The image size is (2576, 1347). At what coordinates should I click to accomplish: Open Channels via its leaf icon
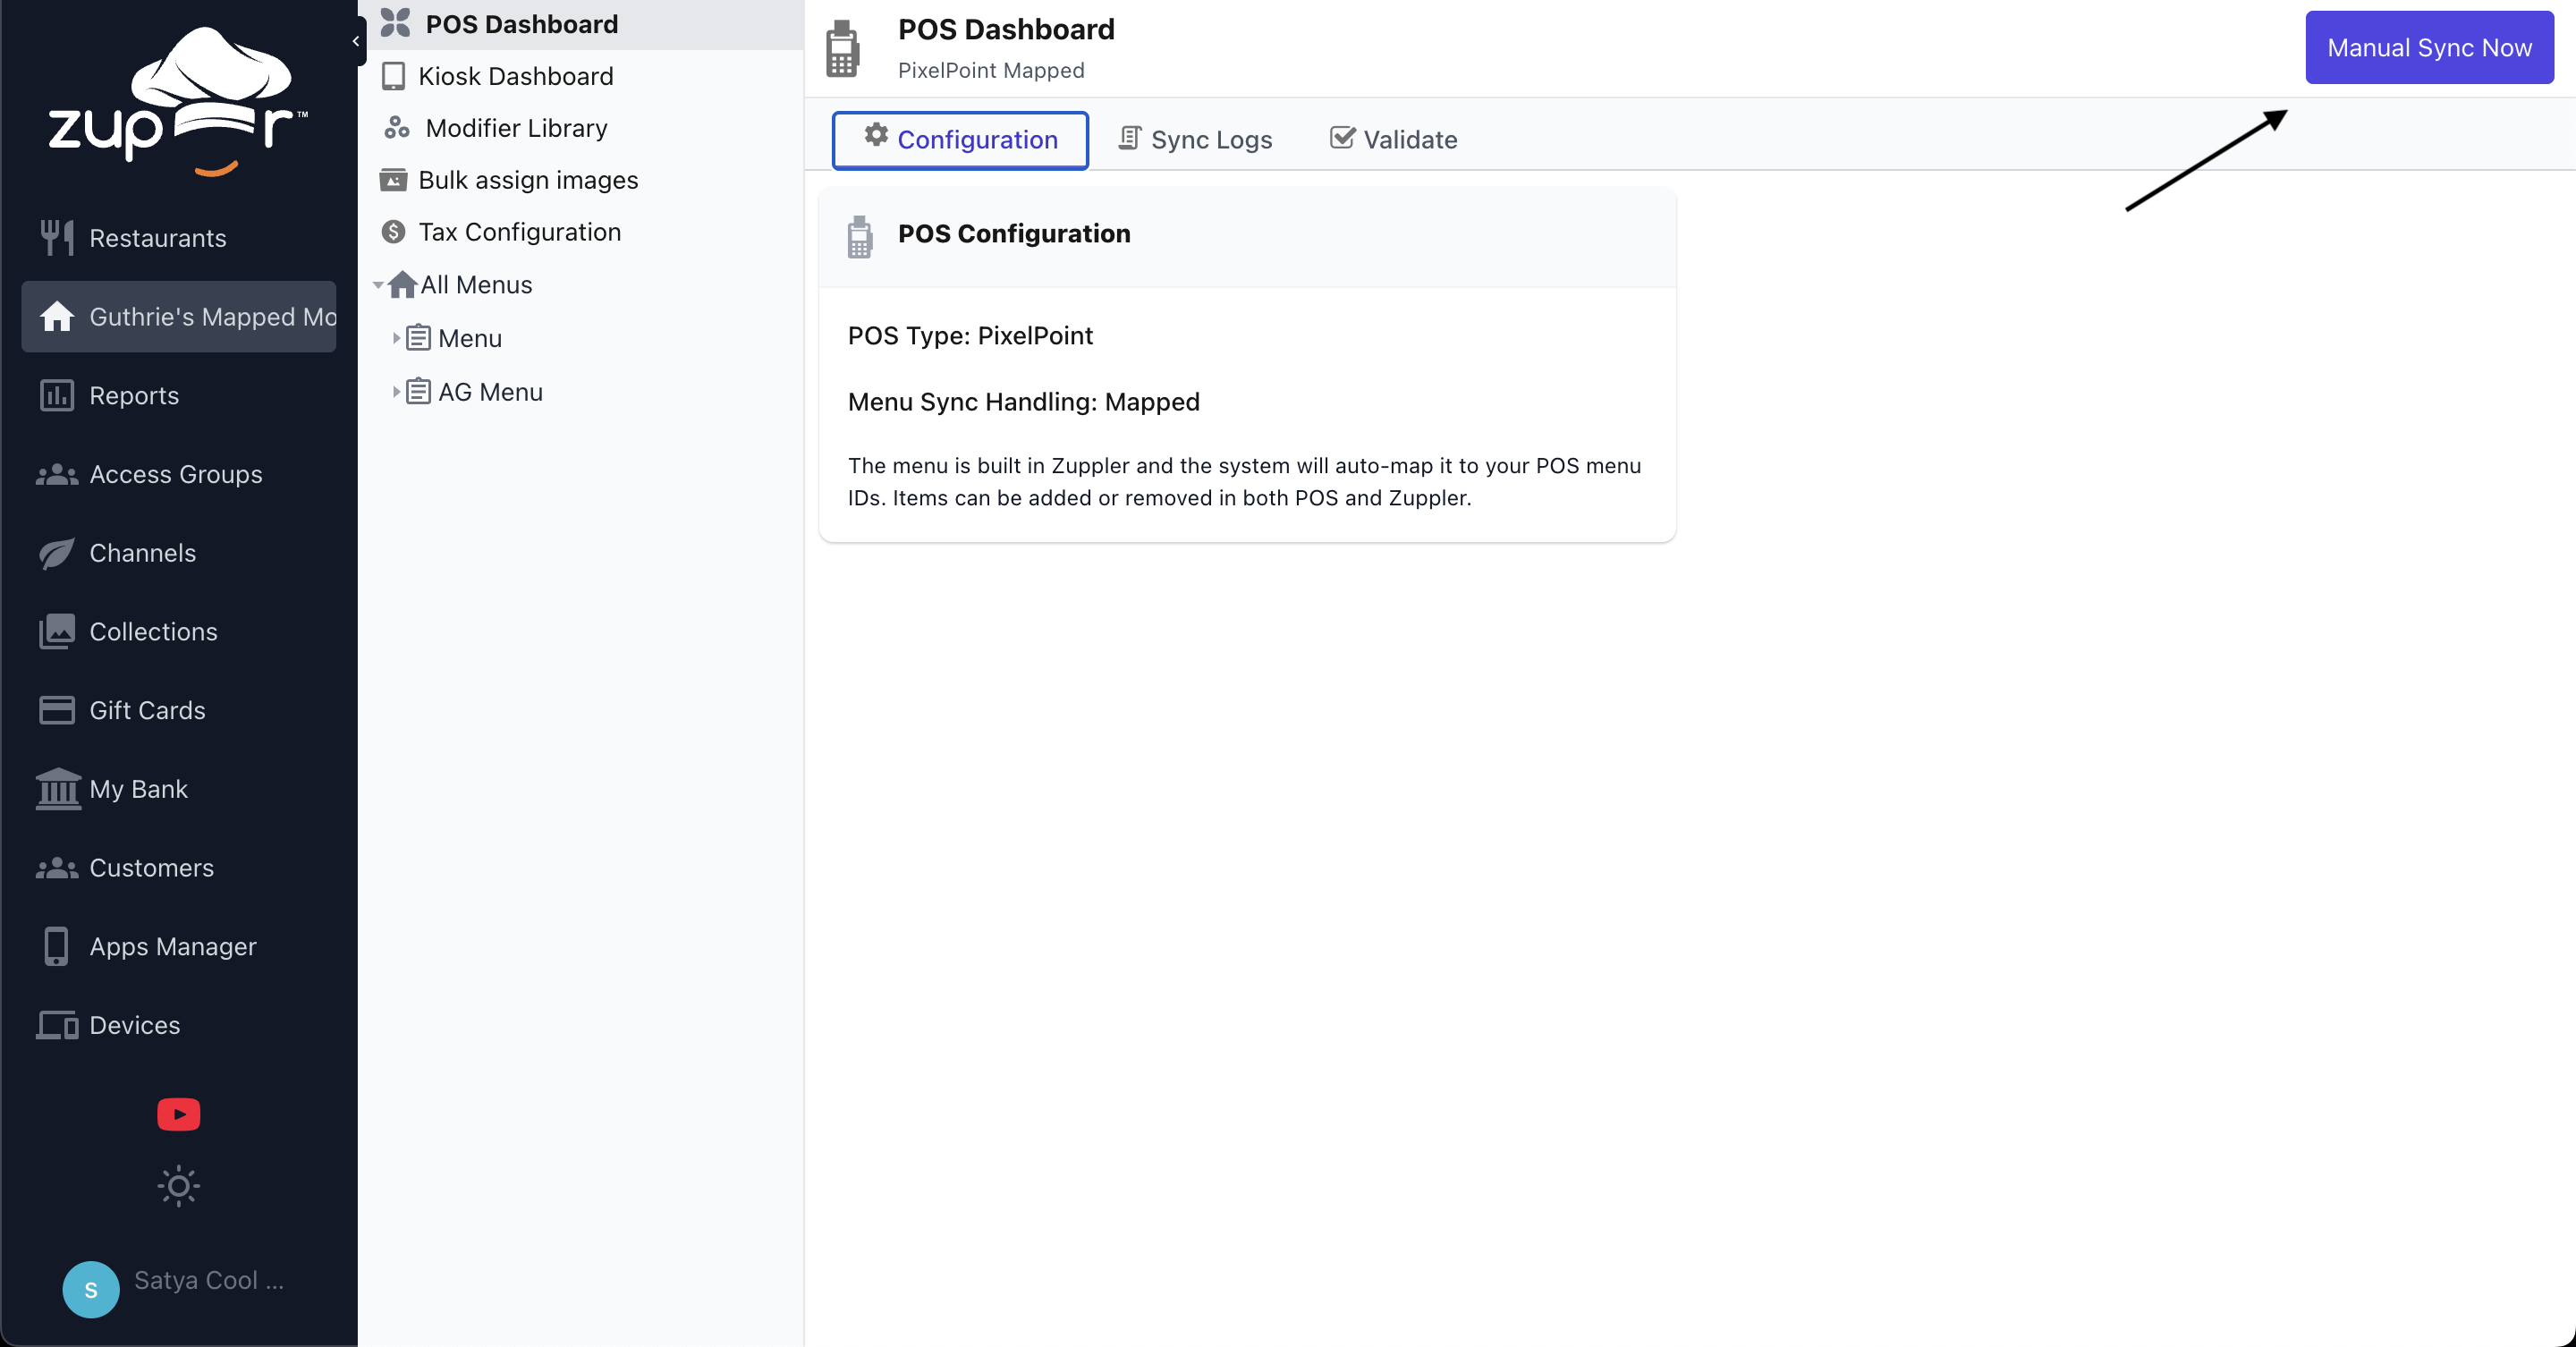57,553
